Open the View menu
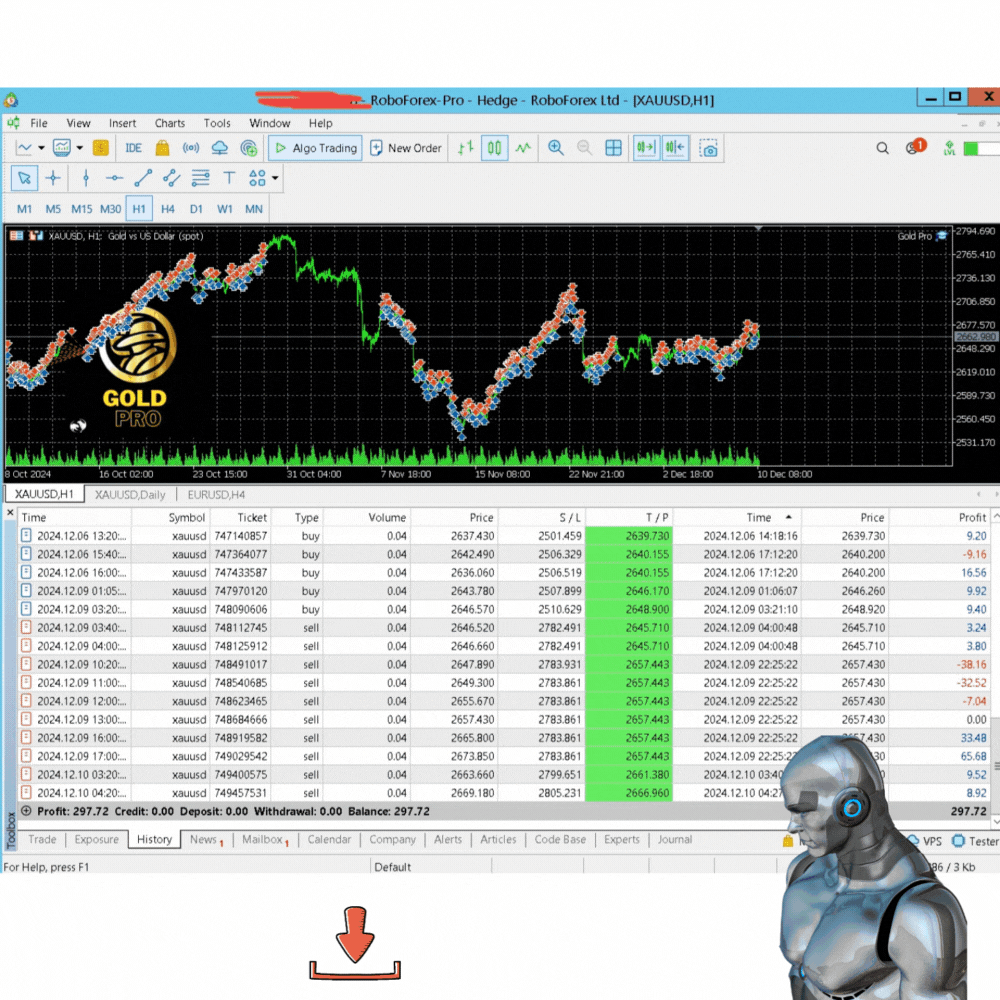The width and height of the screenshot is (1000, 1000). point(78,123)
